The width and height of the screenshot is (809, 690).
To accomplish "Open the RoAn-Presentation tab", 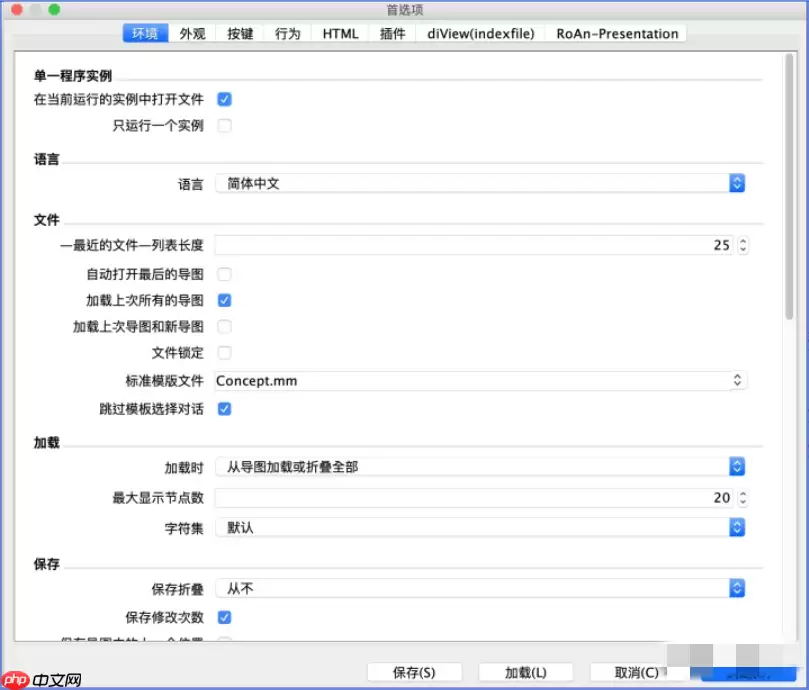I will (x=614, y=33).
